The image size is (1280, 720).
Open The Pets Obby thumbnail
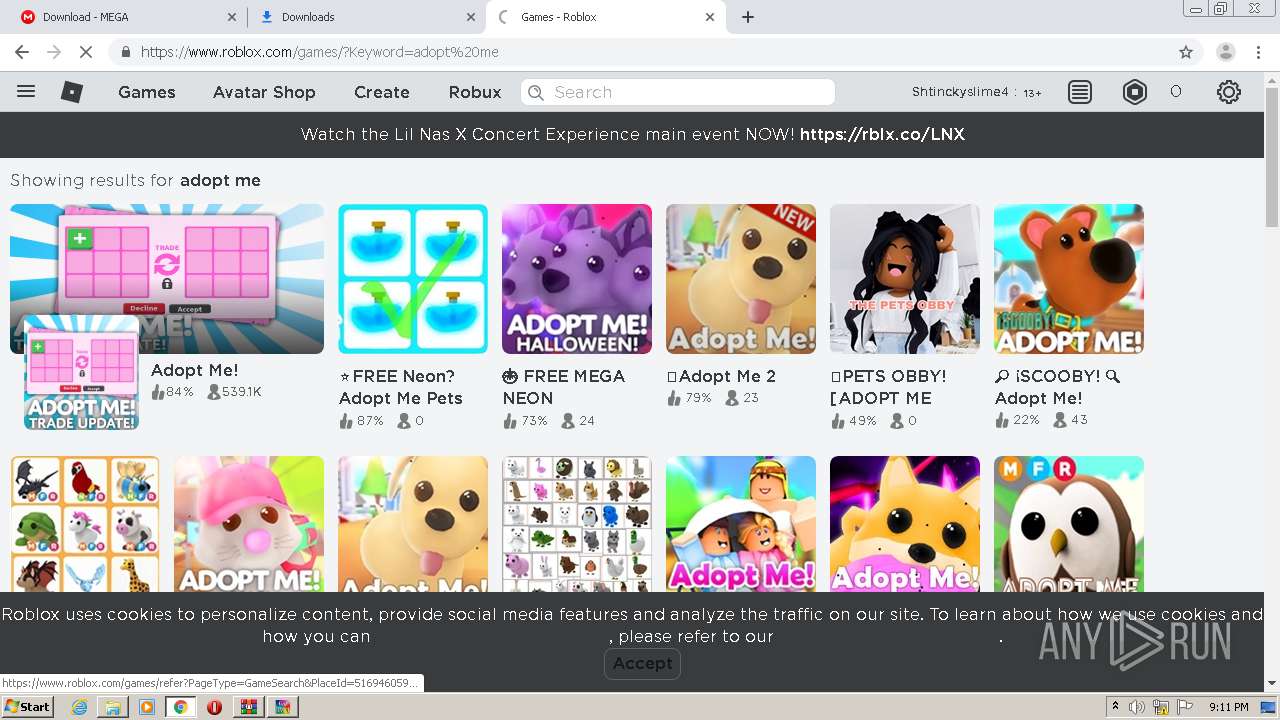(905, 279)
